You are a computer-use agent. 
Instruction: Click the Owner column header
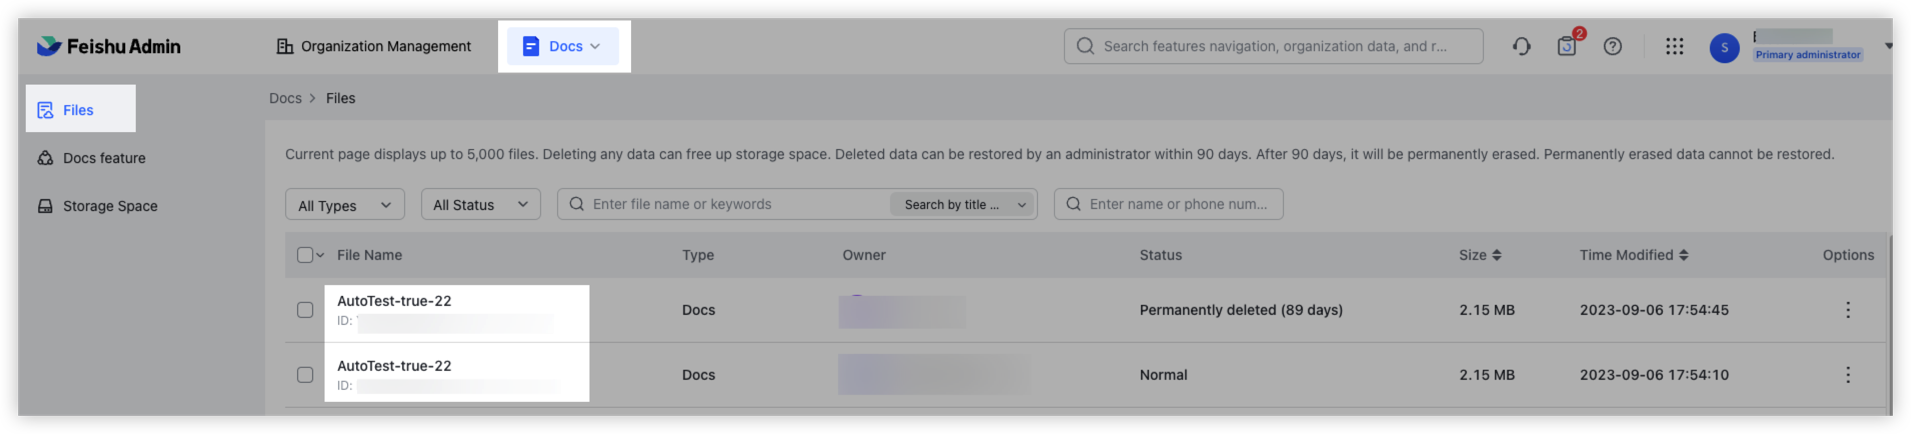click(864, 255)
